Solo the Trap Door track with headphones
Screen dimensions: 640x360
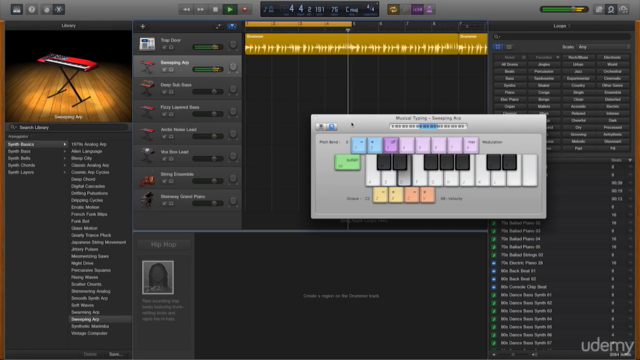point(171,47)
